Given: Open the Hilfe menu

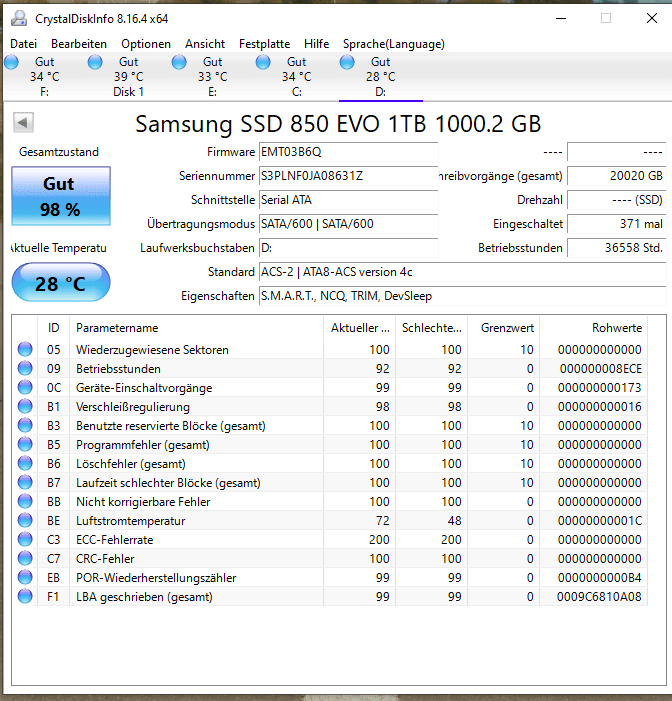Looking at the screenshot, I should (x=317, y=44).
